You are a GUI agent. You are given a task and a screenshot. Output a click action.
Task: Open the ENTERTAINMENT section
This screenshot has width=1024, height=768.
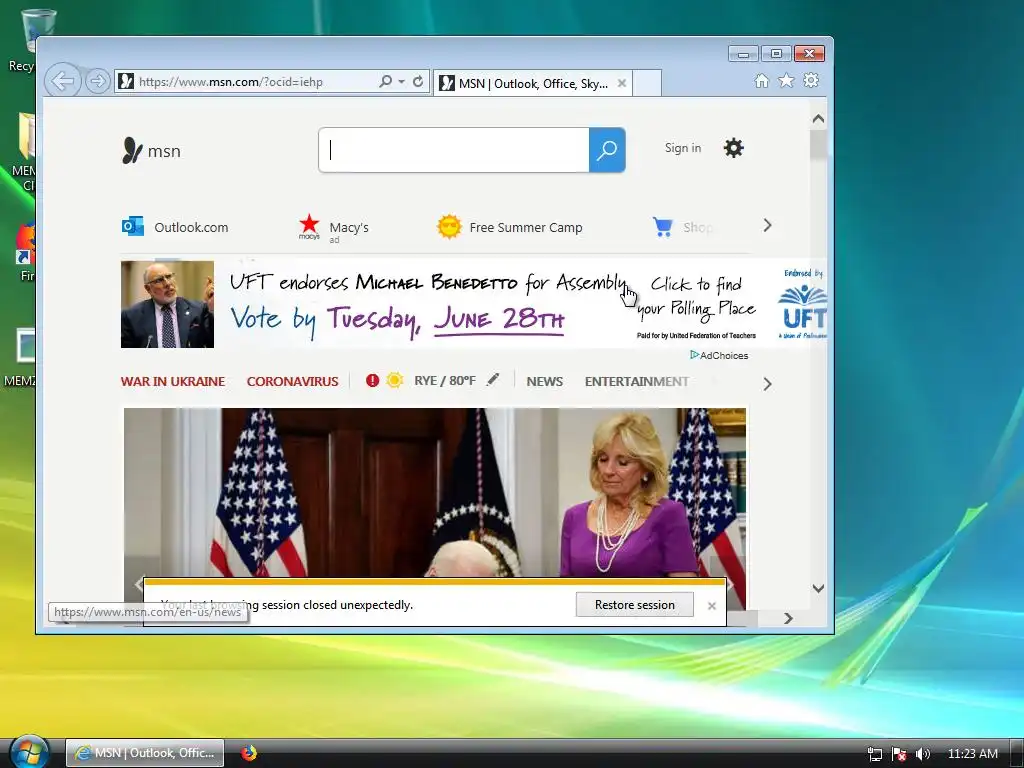point(637,381)
